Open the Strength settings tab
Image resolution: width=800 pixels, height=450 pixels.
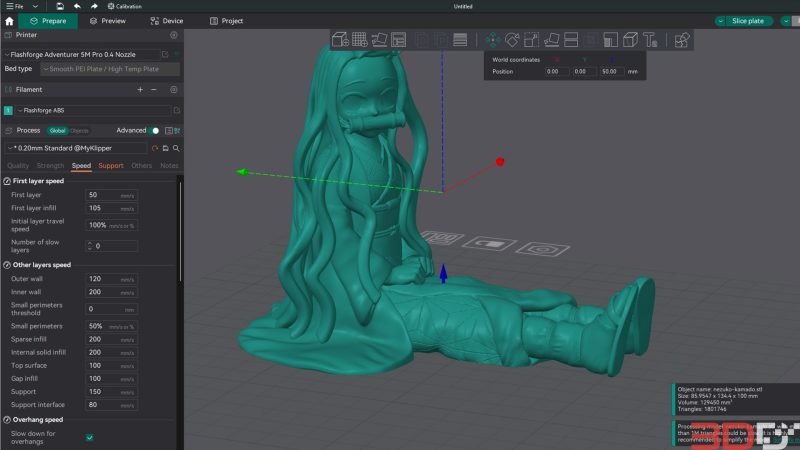pos(50,165)
